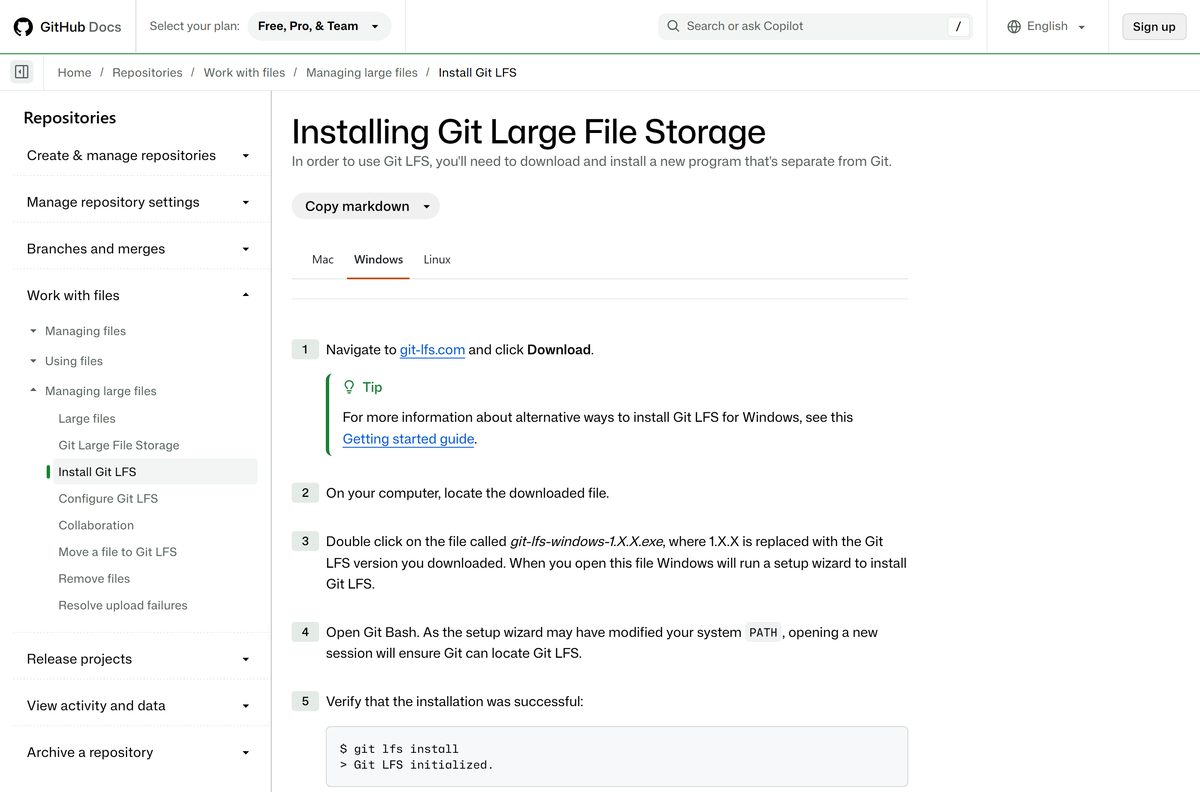Click 'Verify that the installation was successful:'
This screenshot has width=1200, height=792.
[x=454, y=702]
